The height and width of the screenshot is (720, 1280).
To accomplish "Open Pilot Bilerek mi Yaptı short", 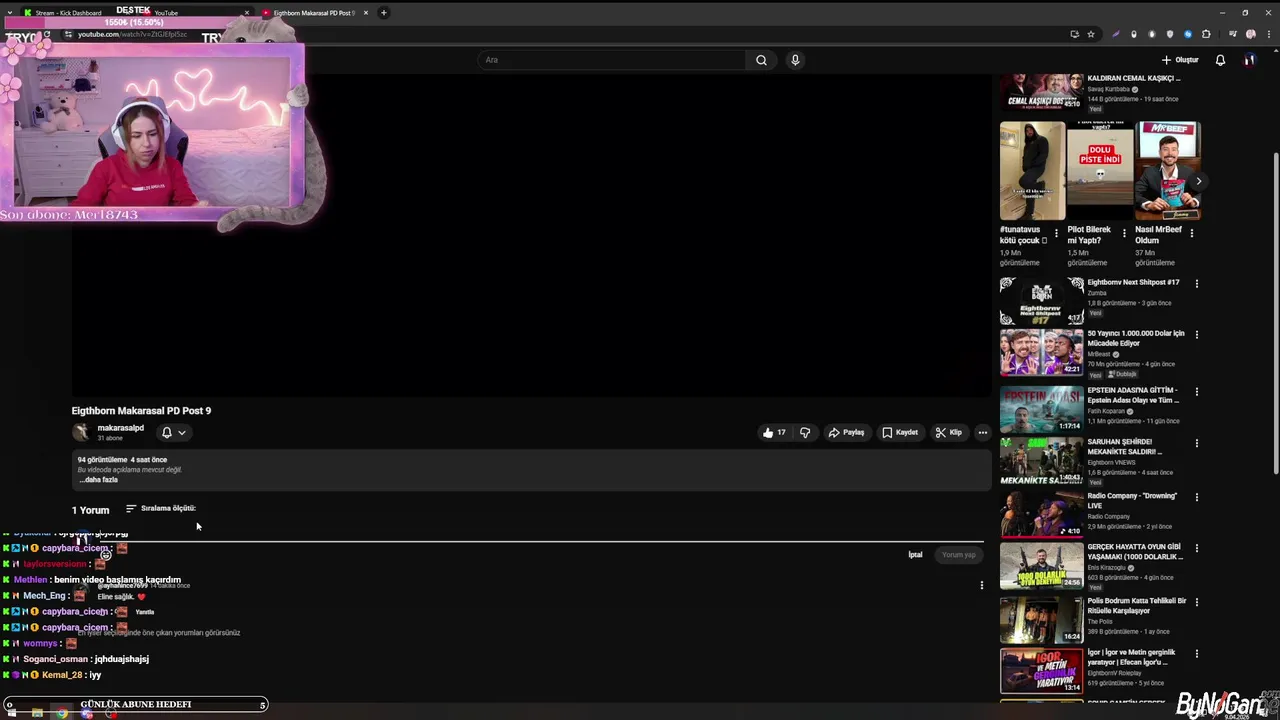I will click(x=1100, y=171).
